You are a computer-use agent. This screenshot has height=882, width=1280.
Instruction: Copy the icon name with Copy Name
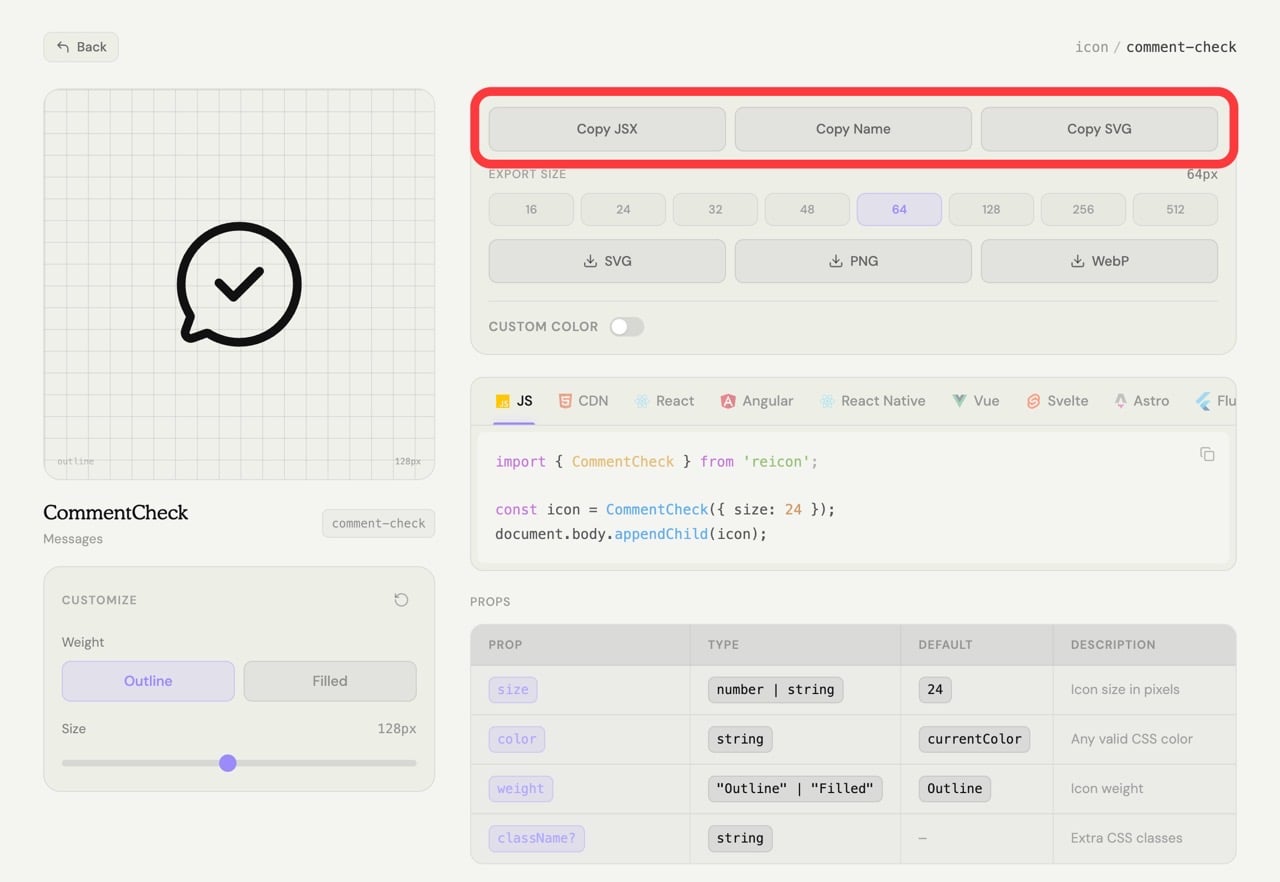click(x=853, y=129)
